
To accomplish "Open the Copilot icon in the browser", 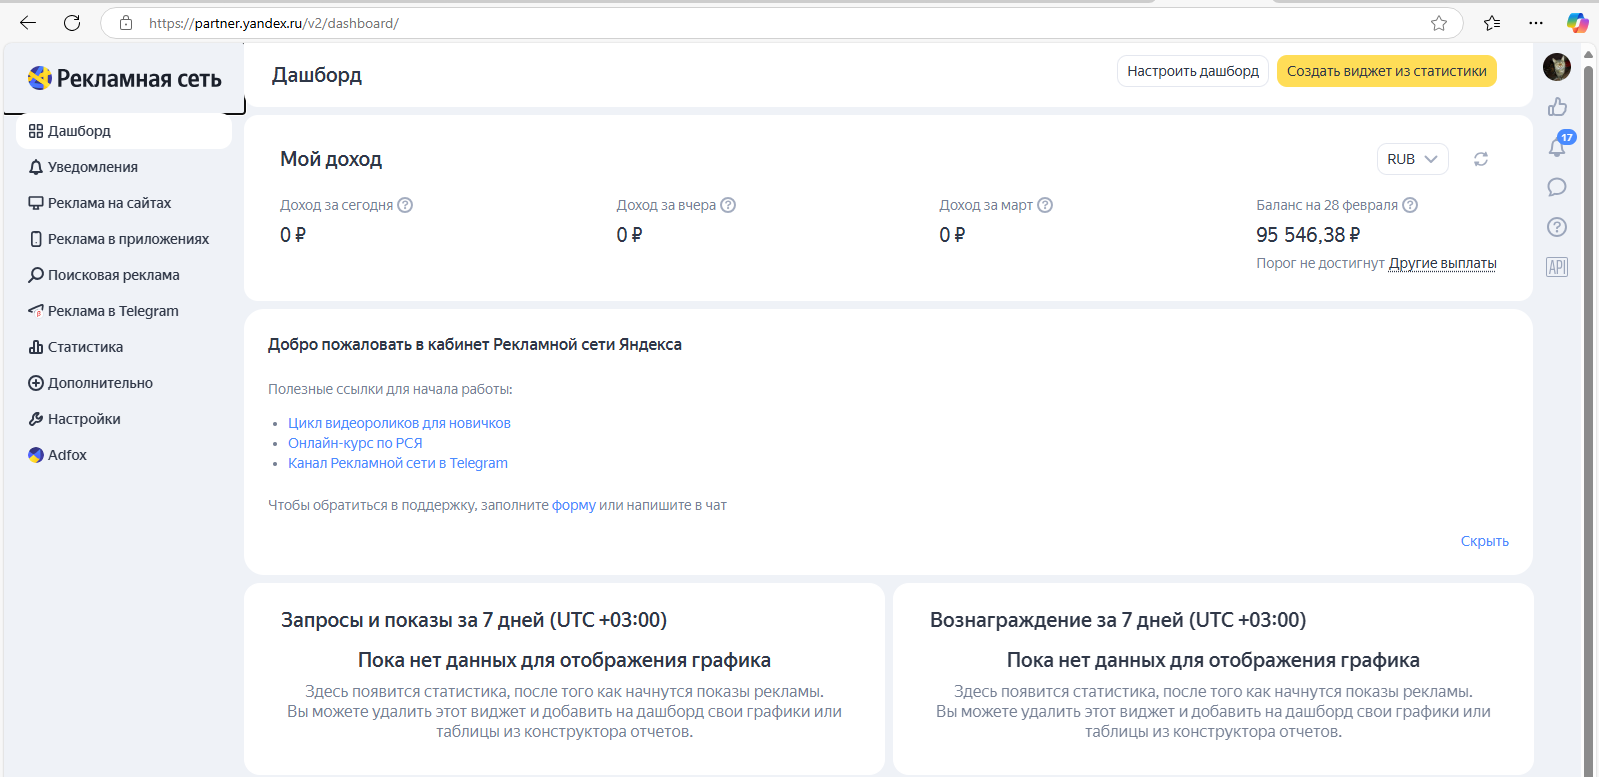I will 1578,23.
